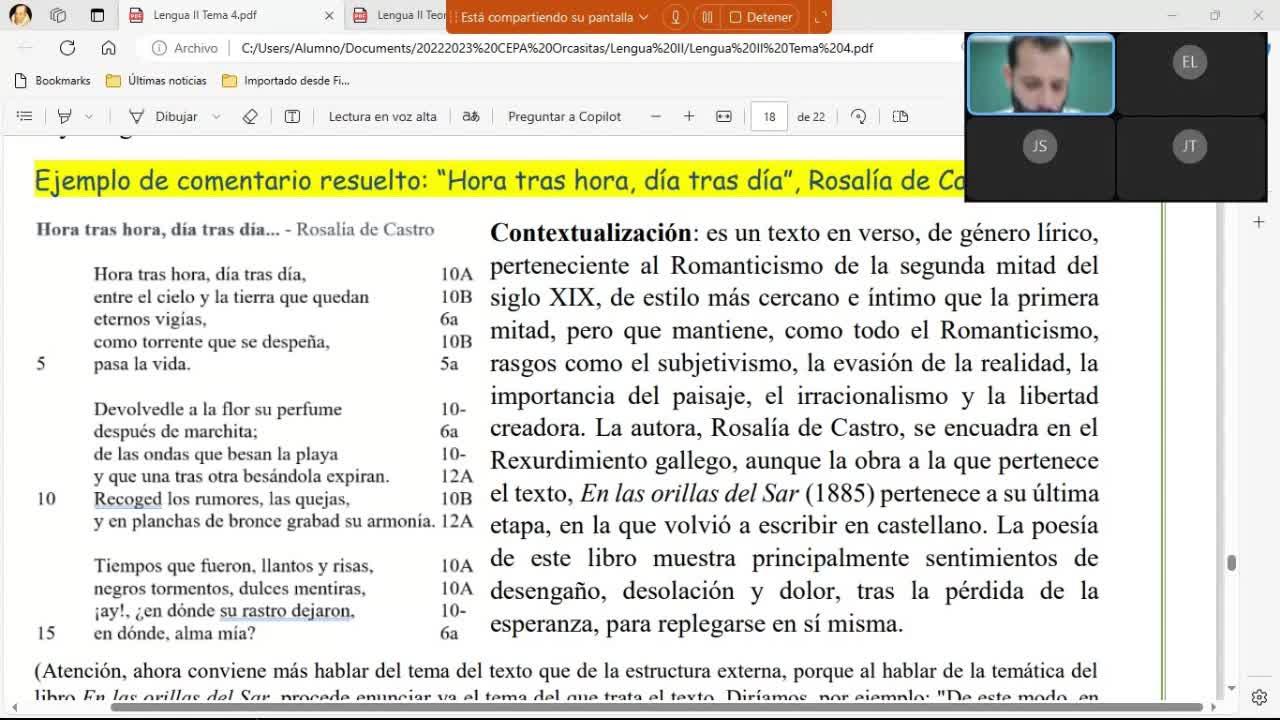Viewport: 1280px width, 720px height.
Task: Click the line number 10 beside the poem
Action: point(46,499)
